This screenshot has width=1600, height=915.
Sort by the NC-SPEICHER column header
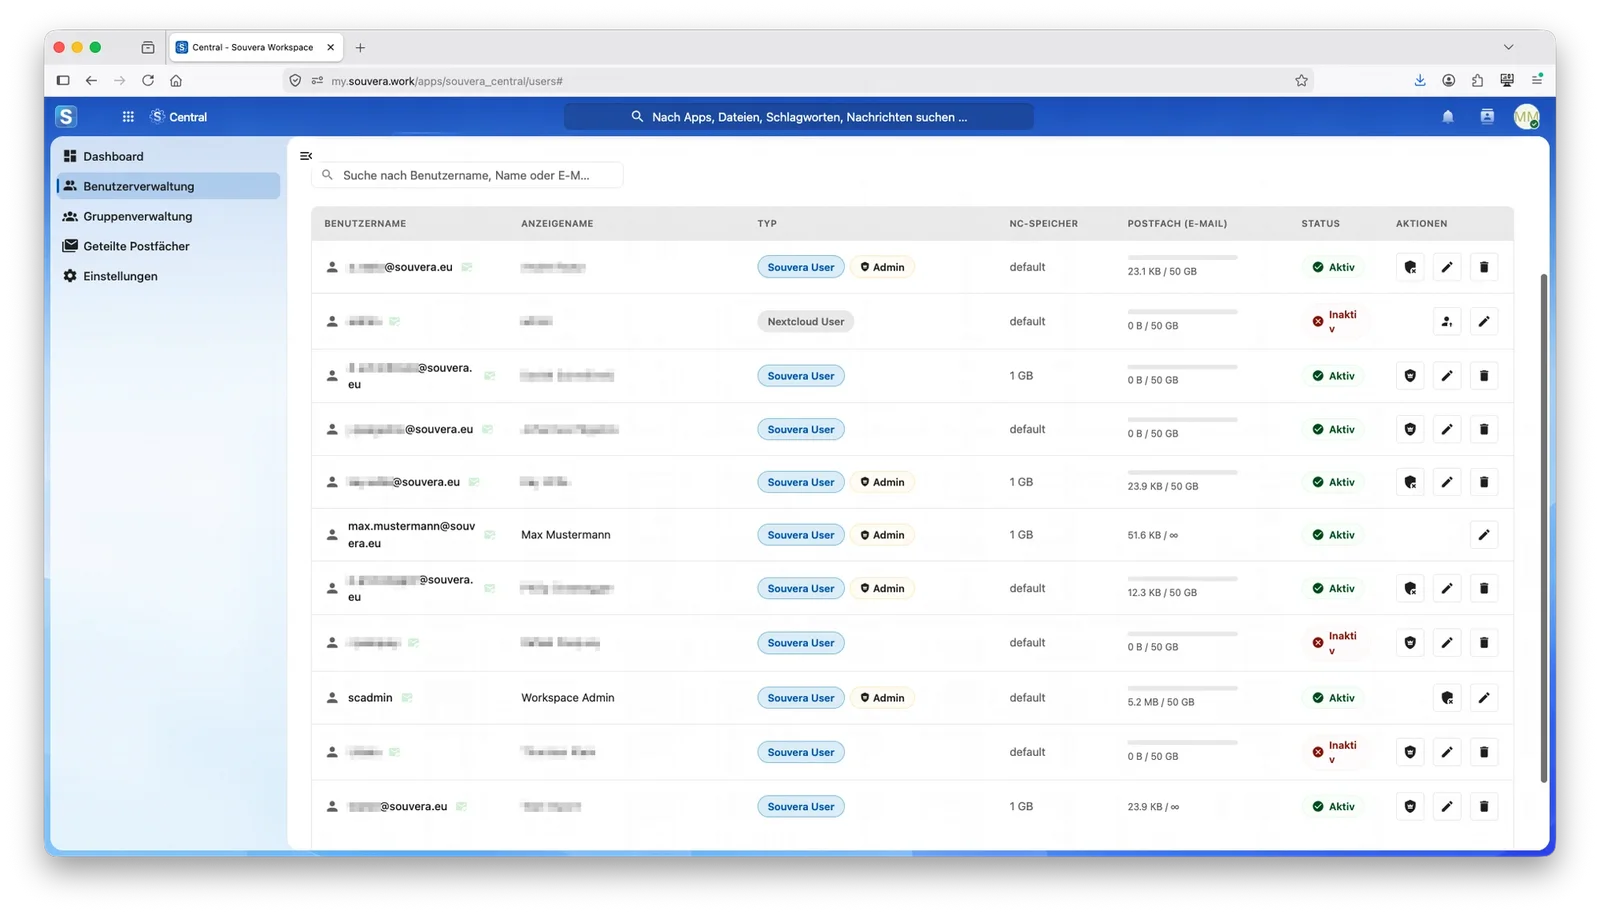coord(1043,224)
